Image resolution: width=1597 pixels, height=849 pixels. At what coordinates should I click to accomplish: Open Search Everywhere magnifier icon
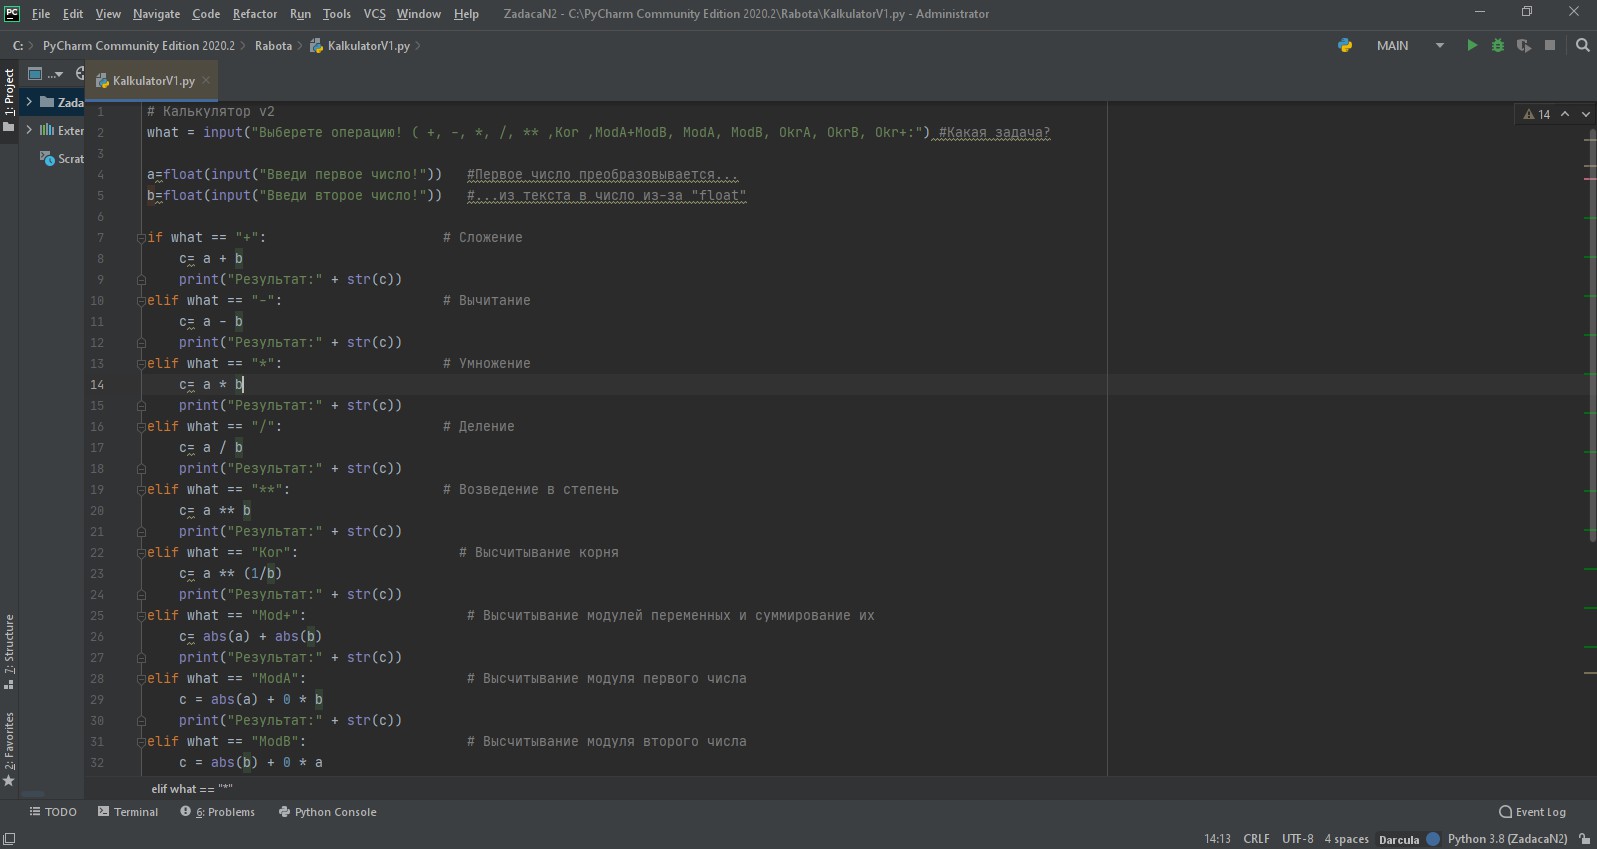1582,45
